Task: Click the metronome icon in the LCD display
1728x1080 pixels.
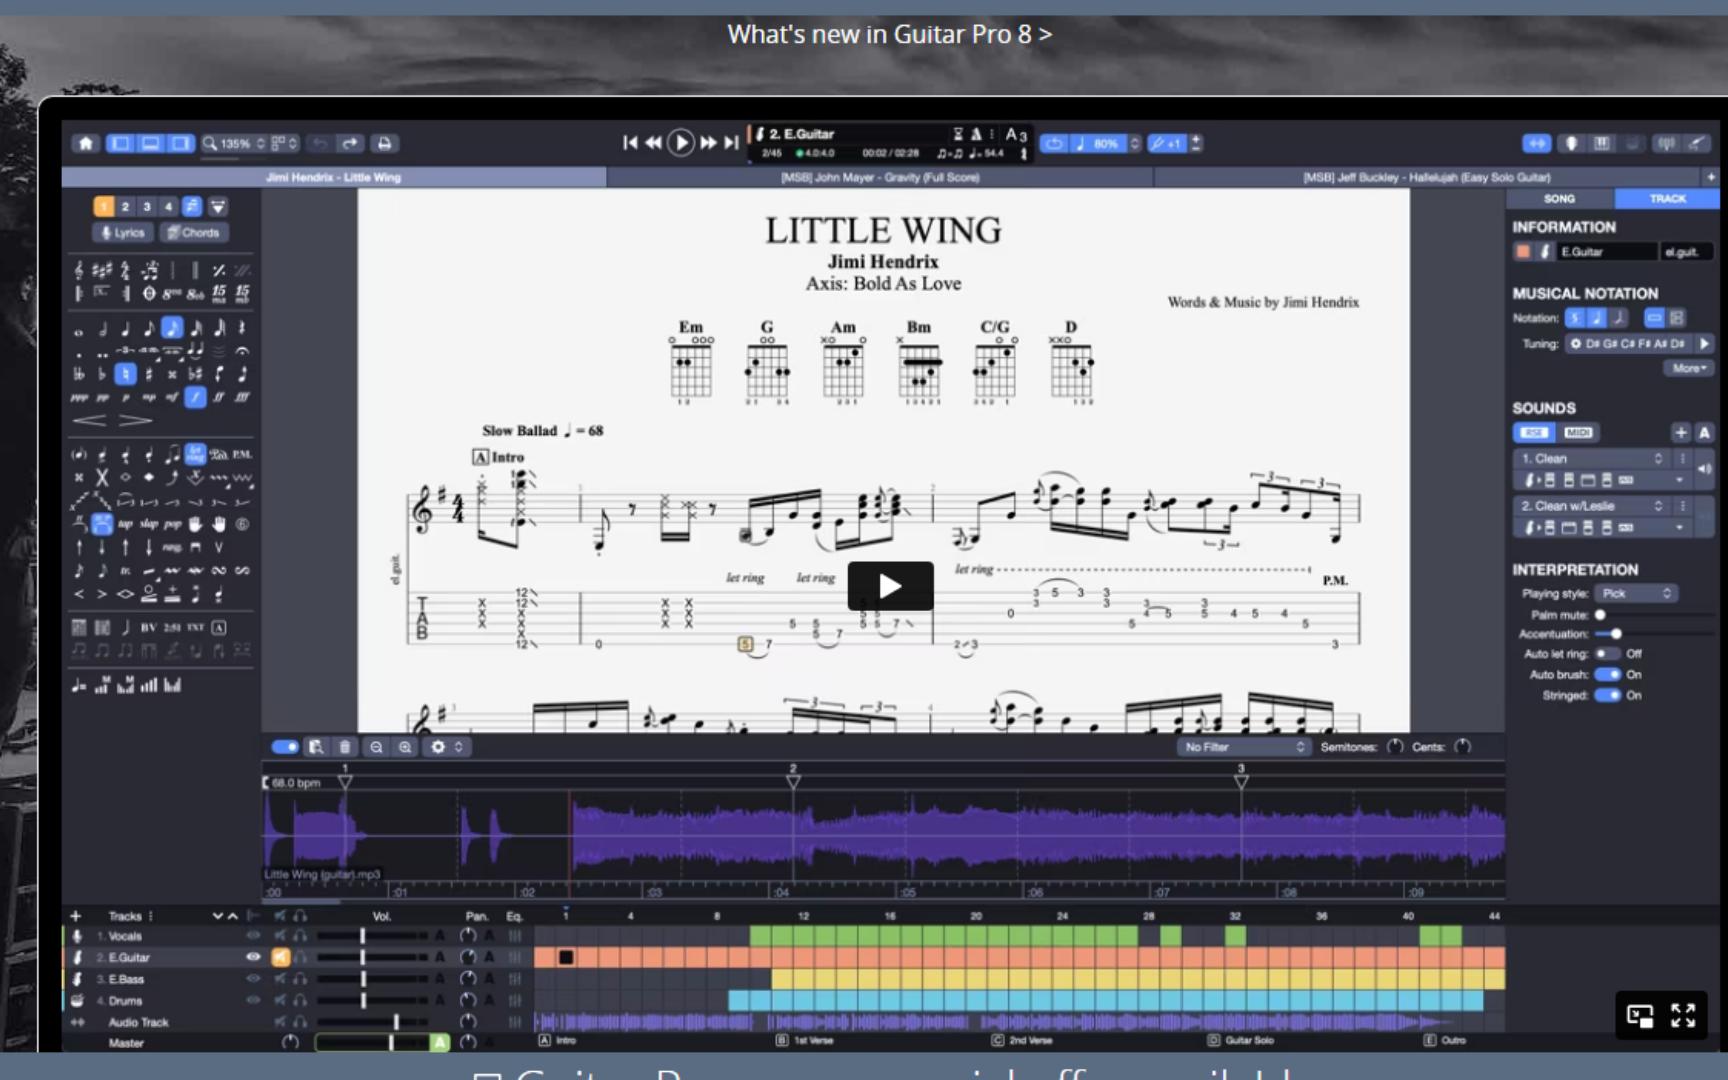Action: 976,134
